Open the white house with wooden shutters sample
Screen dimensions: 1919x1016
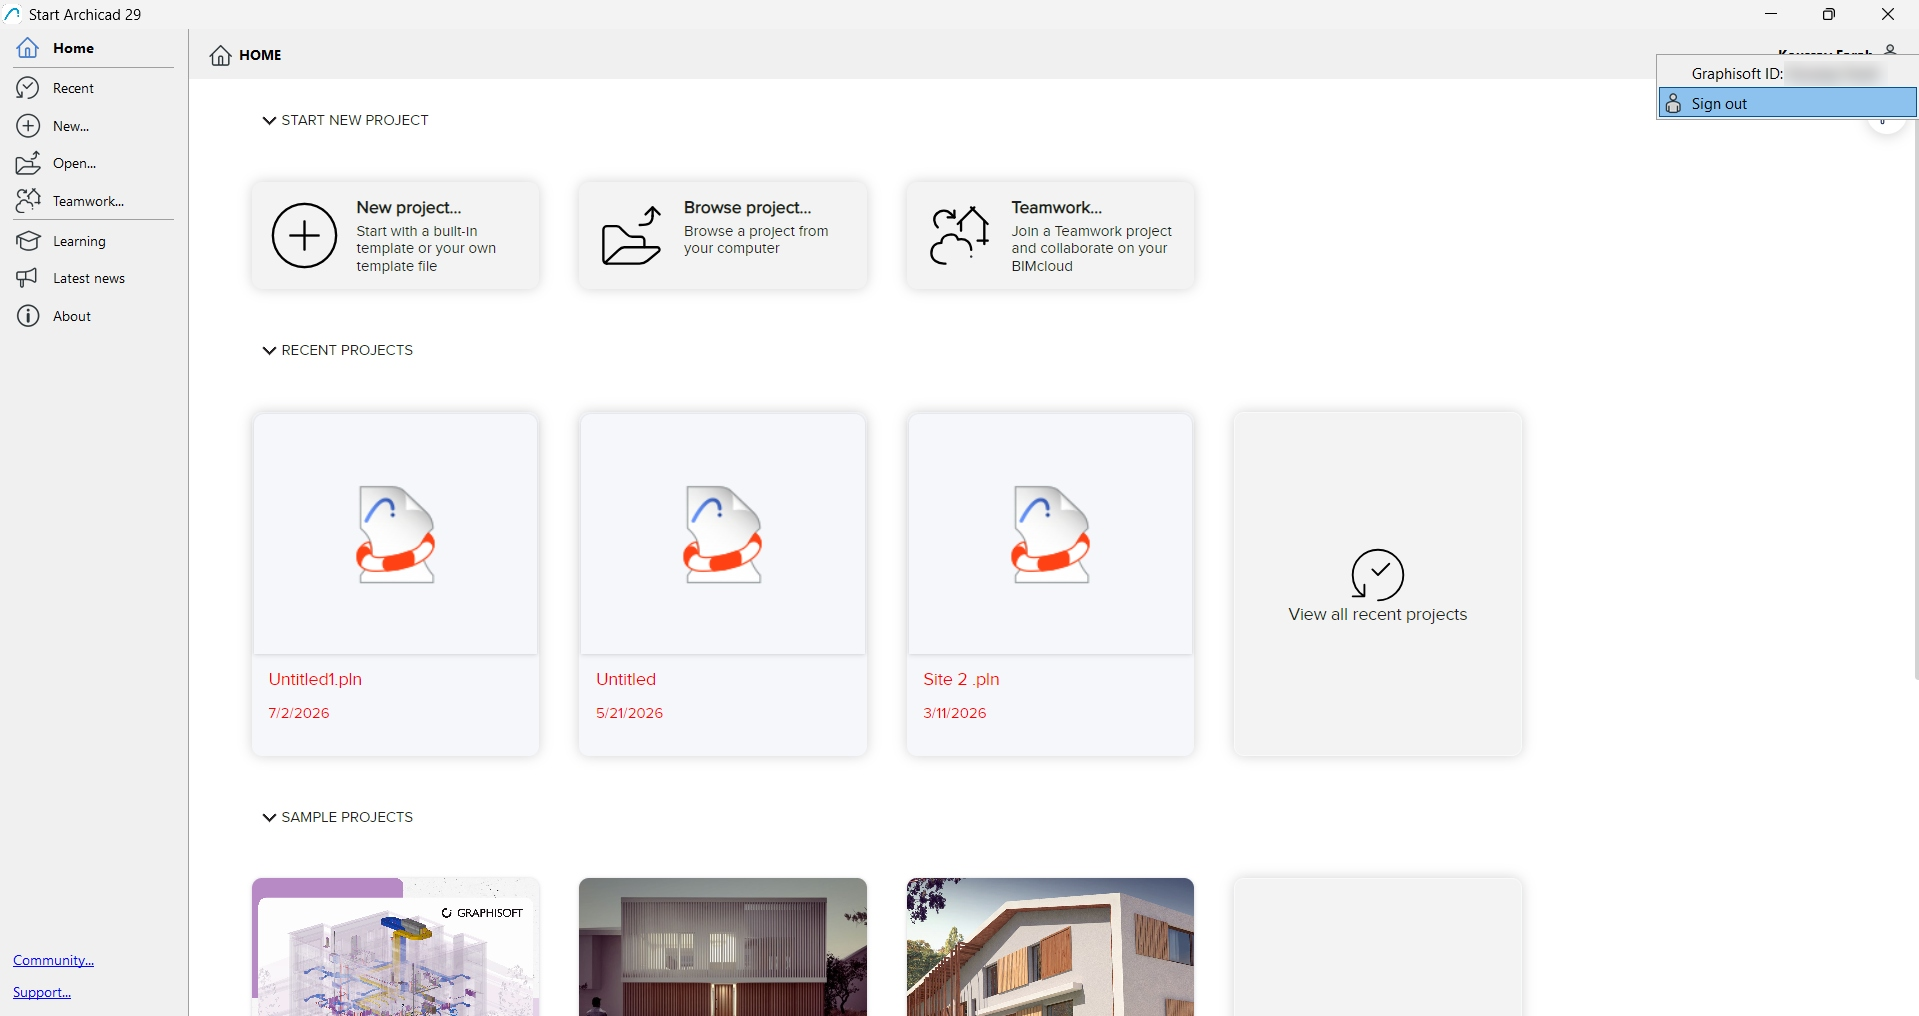[1050, 947]
